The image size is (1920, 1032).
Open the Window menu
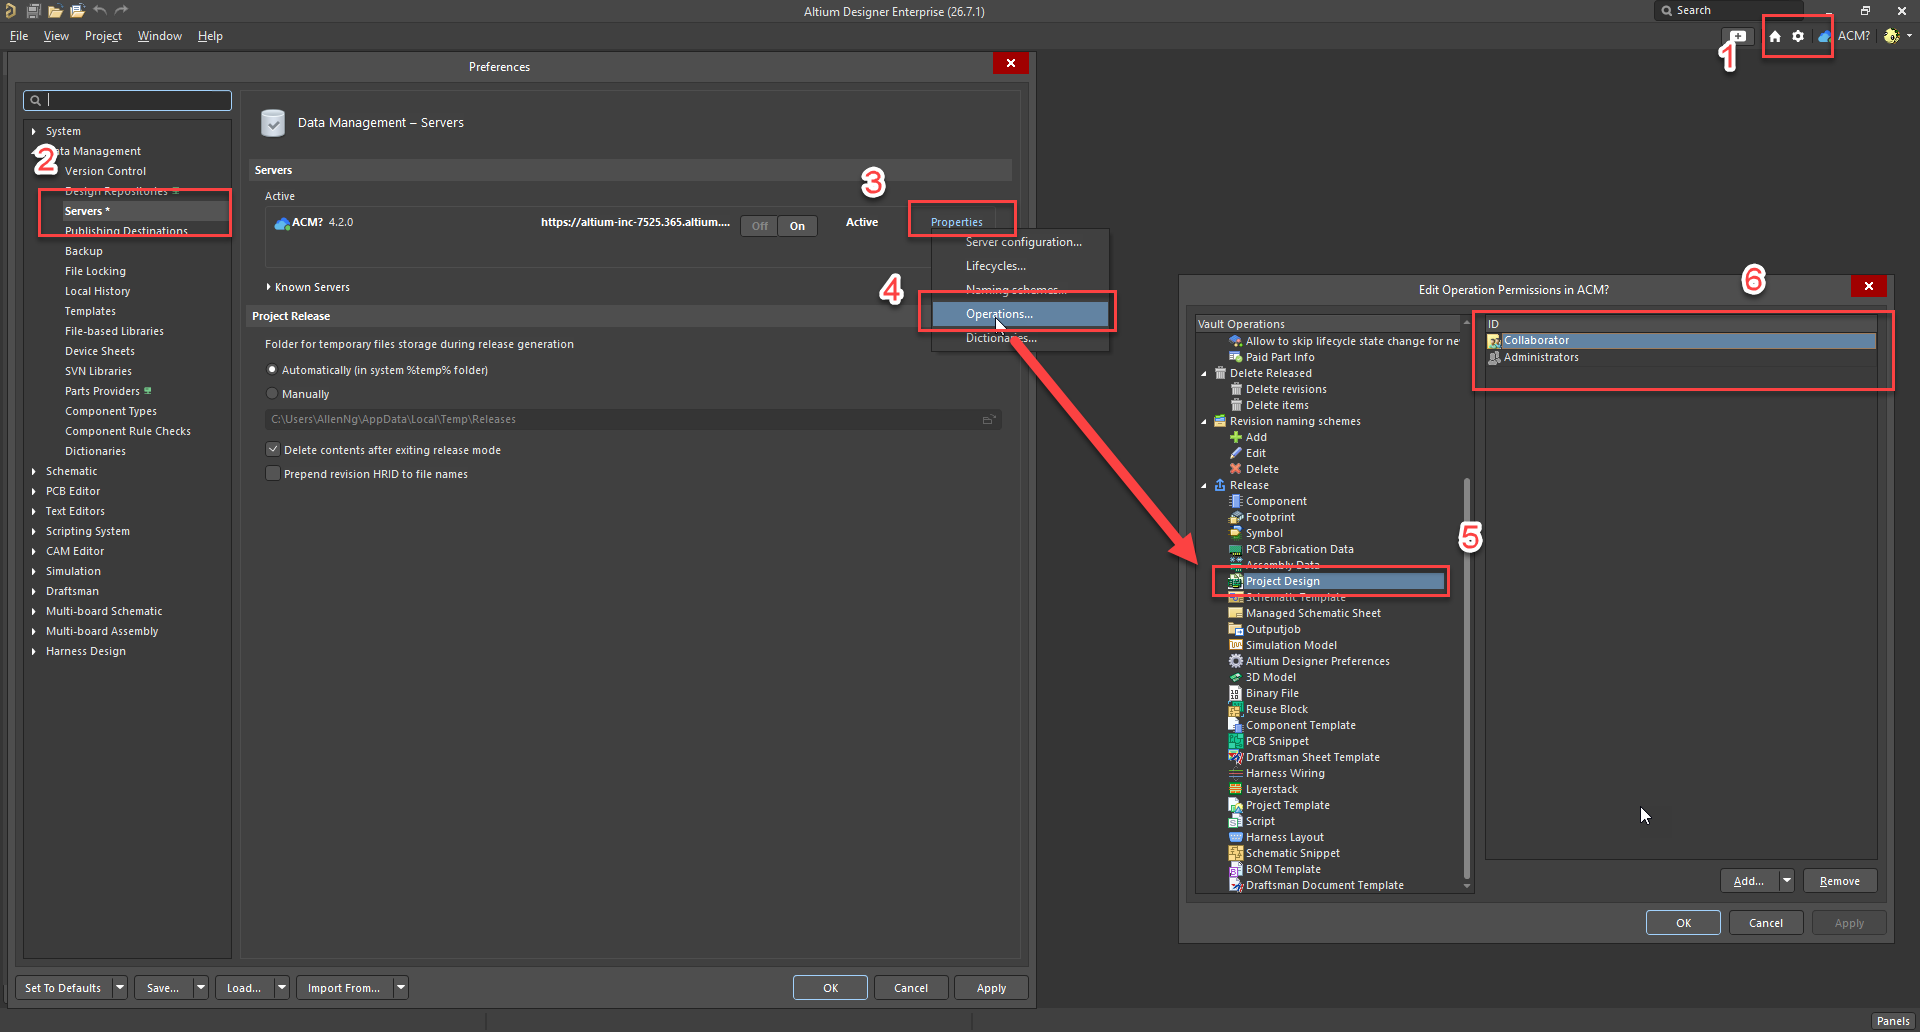160,36
